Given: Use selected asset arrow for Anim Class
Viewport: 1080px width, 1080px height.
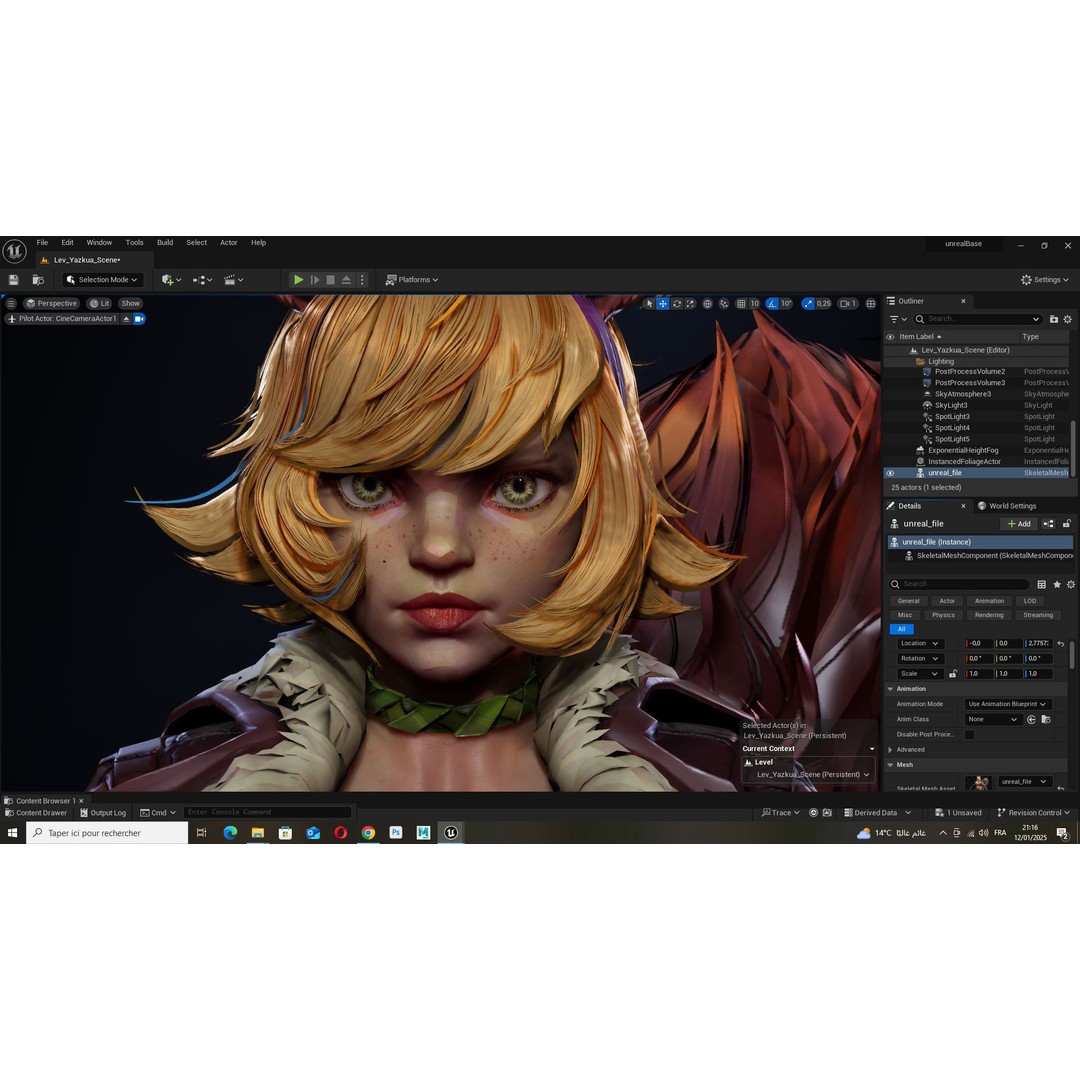Looking at the screenshot, I should (1031, 720).
